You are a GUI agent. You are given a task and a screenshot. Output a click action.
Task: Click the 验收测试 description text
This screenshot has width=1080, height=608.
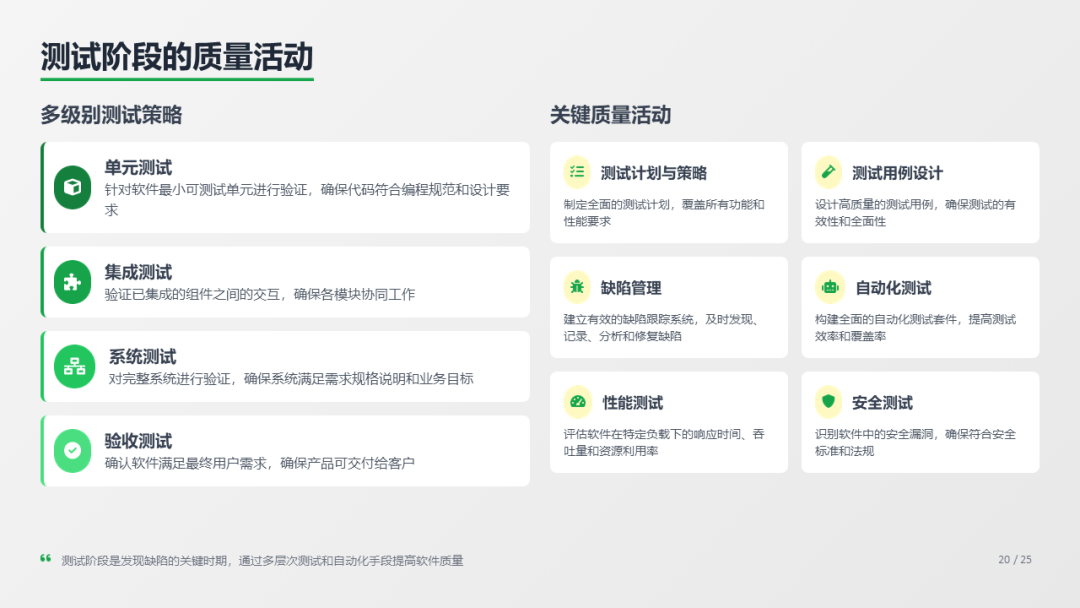click(259, 463)
